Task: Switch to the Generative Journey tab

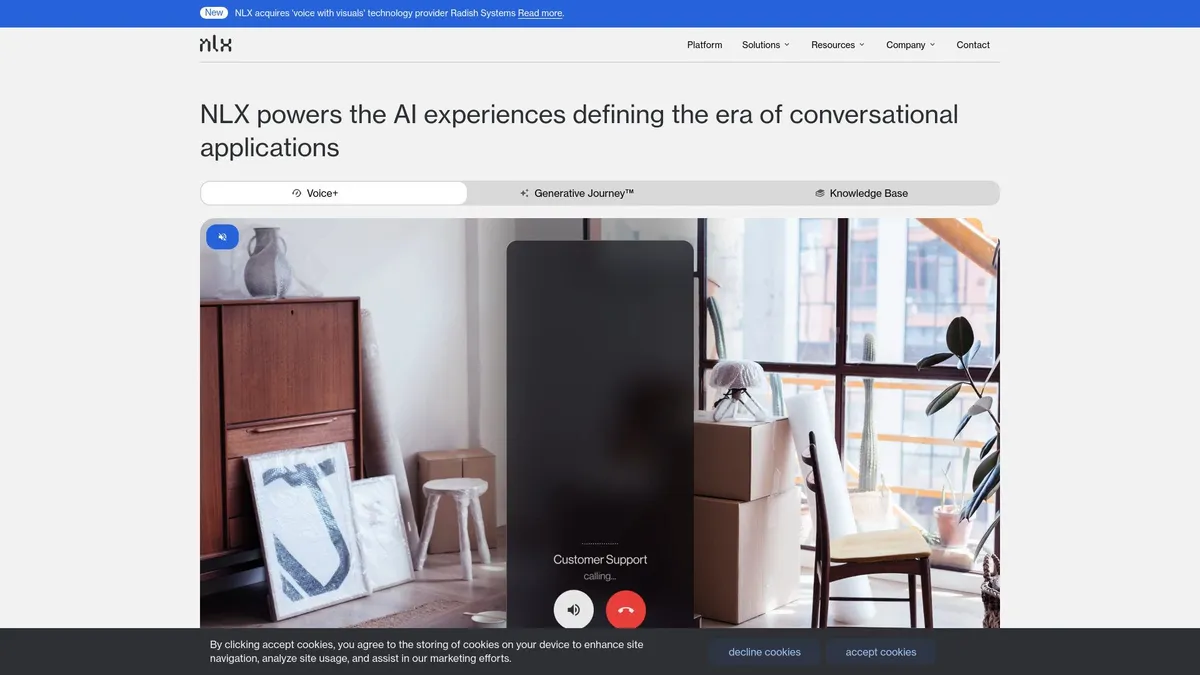Action: (x=583, y=193)
